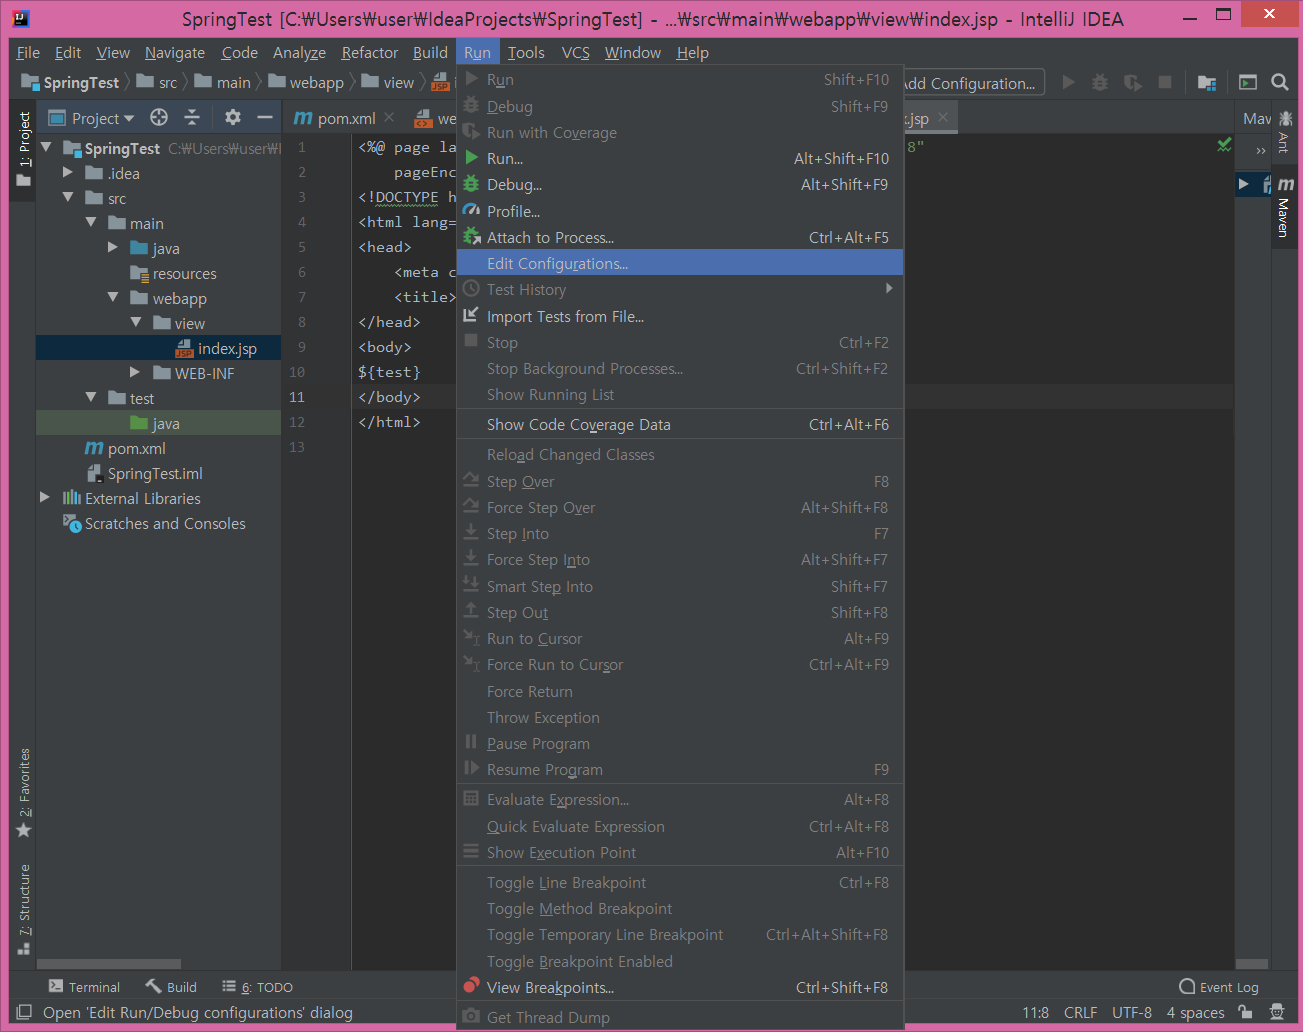Click the CRLF line separator in status bar
This screenshot has height=1032, width=1303.
[x=1080, y=1012]
